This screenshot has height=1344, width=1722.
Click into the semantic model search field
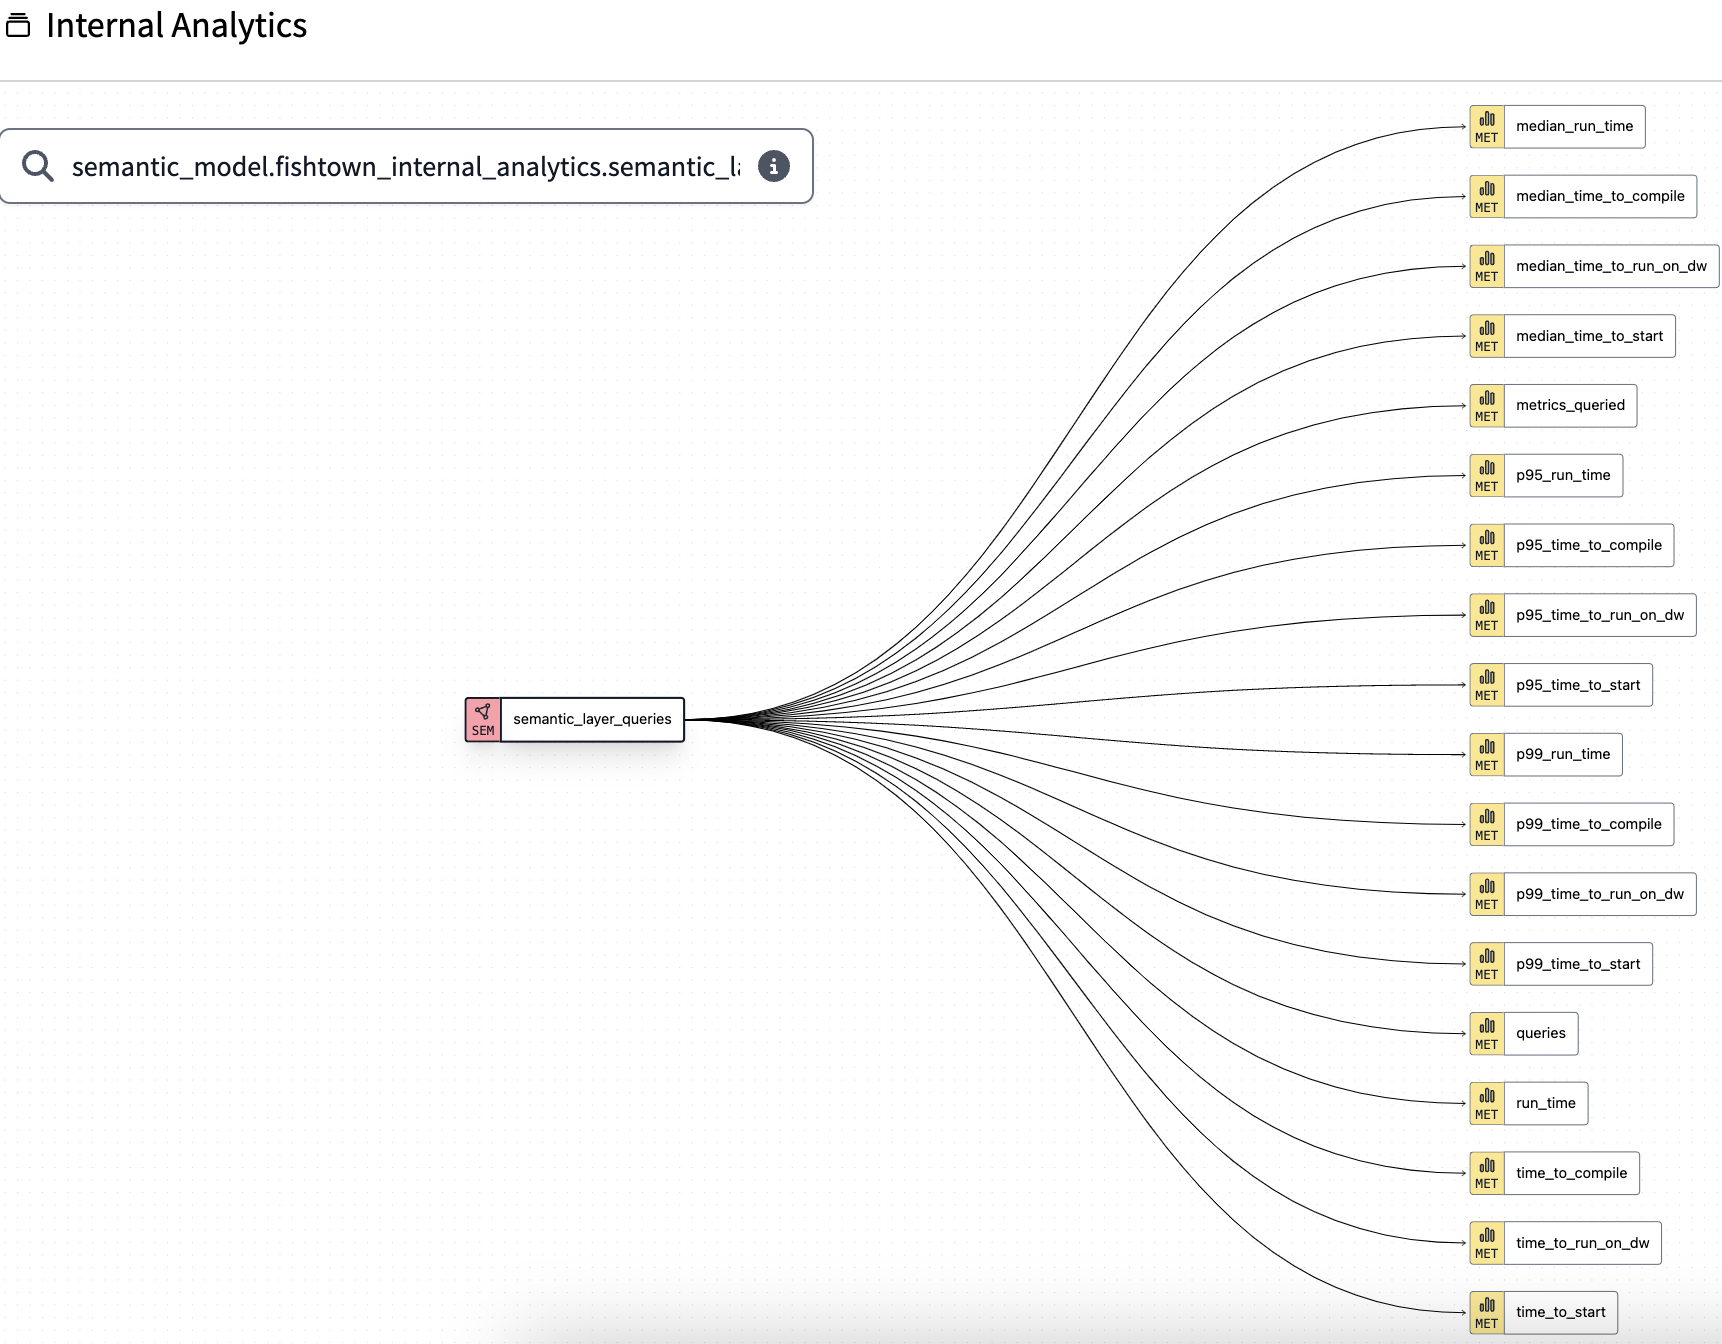point(400,166)
